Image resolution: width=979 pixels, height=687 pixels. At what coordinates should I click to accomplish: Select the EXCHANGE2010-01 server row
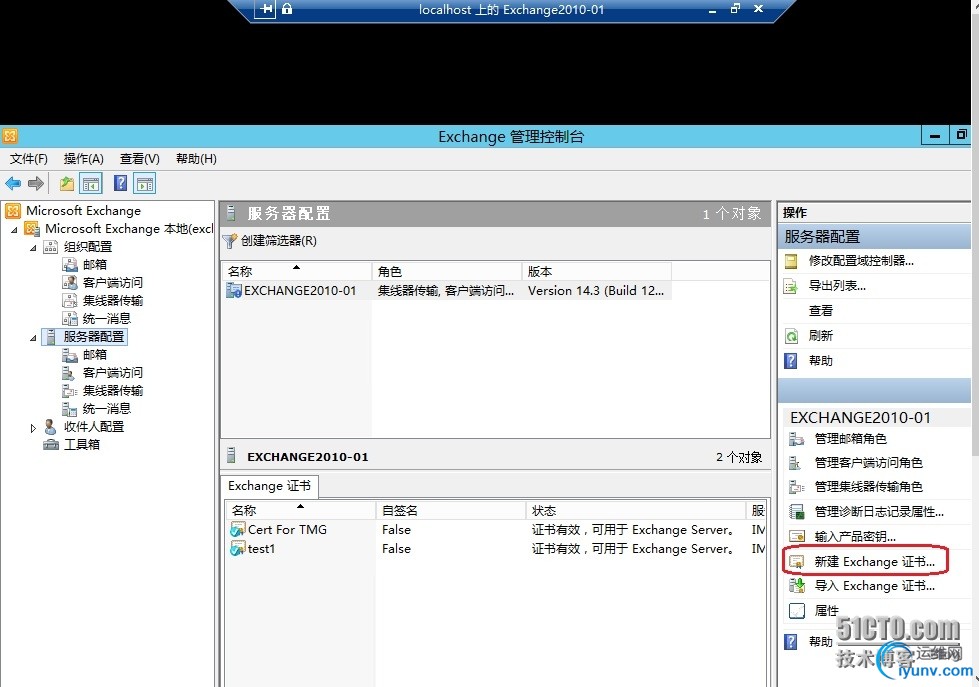point(448,290)
